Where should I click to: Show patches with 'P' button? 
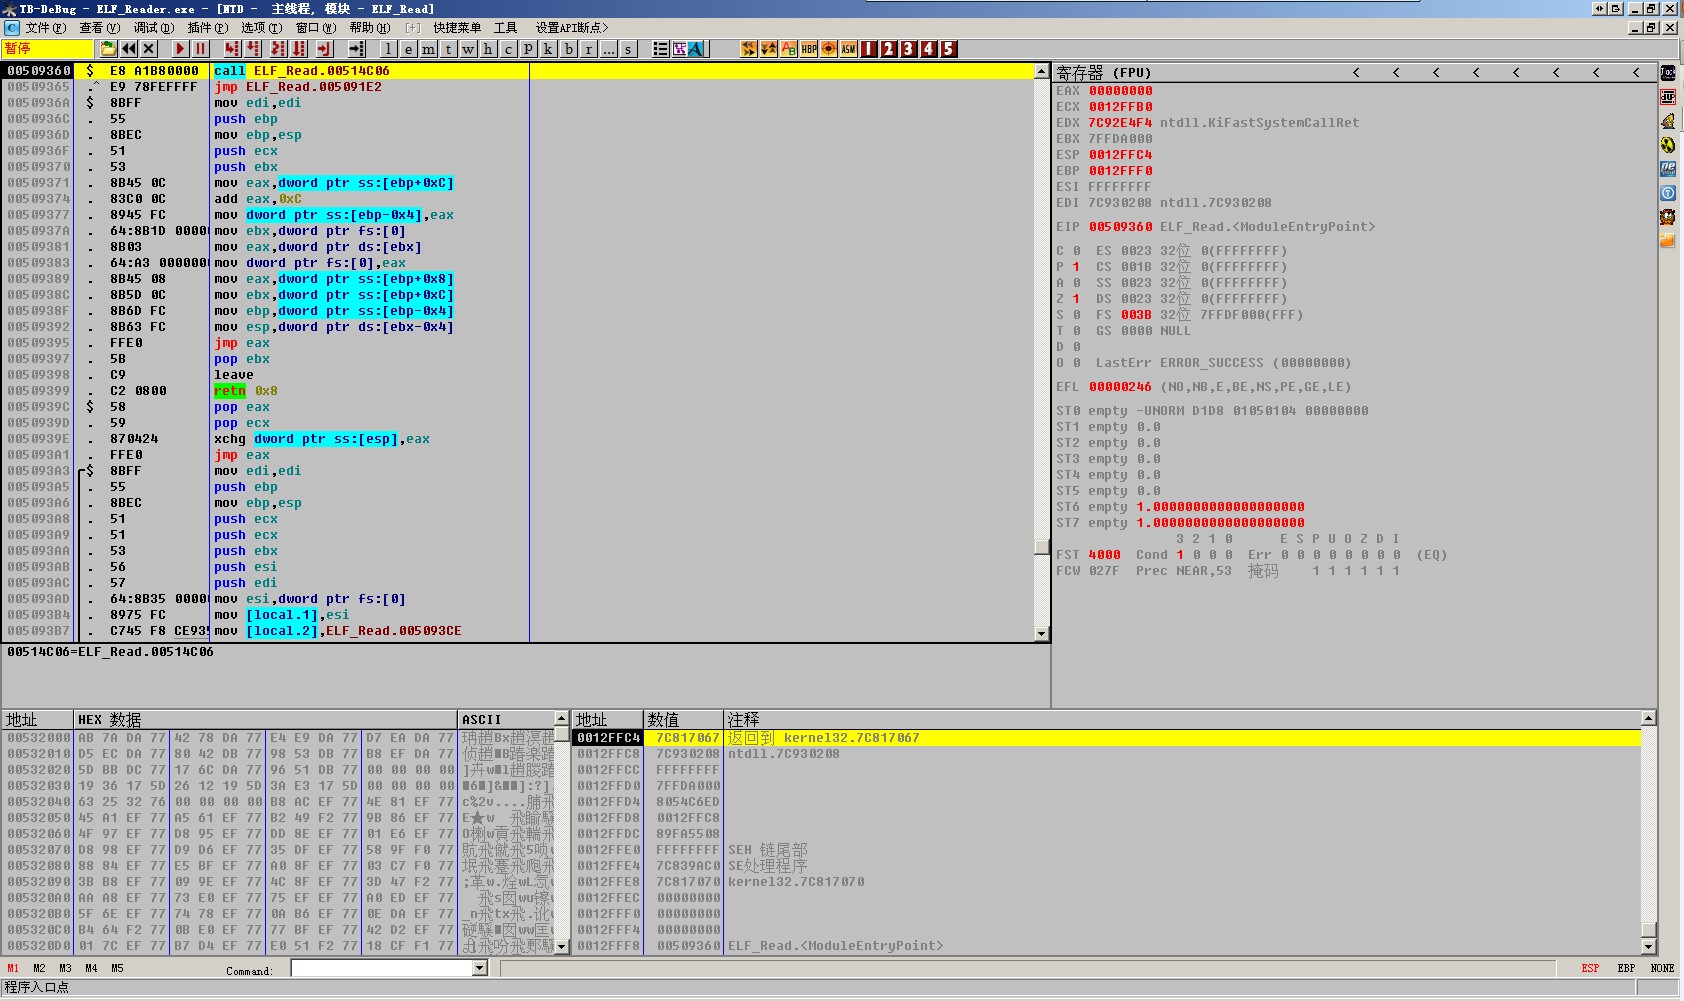tap(528, 49)
